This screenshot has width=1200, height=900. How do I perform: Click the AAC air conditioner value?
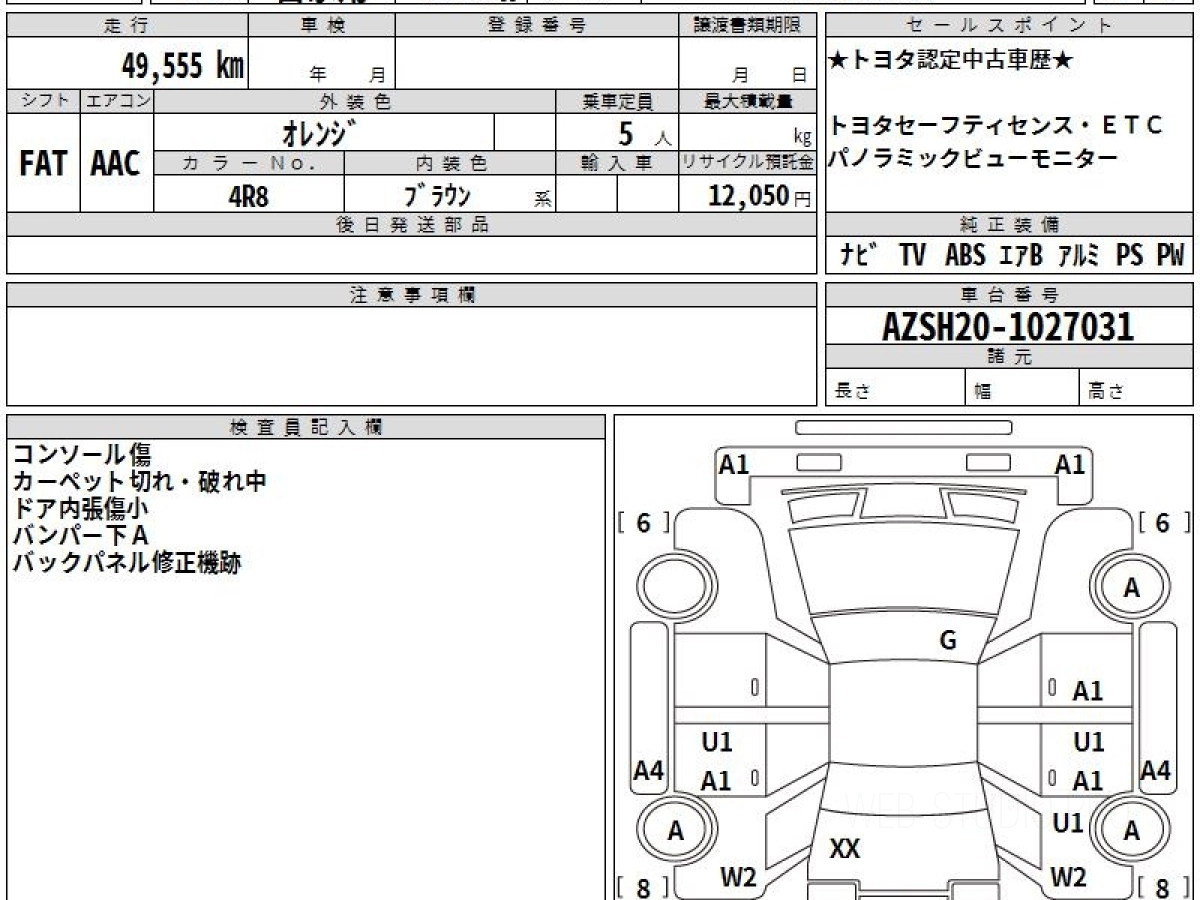(x=117, y=163)
